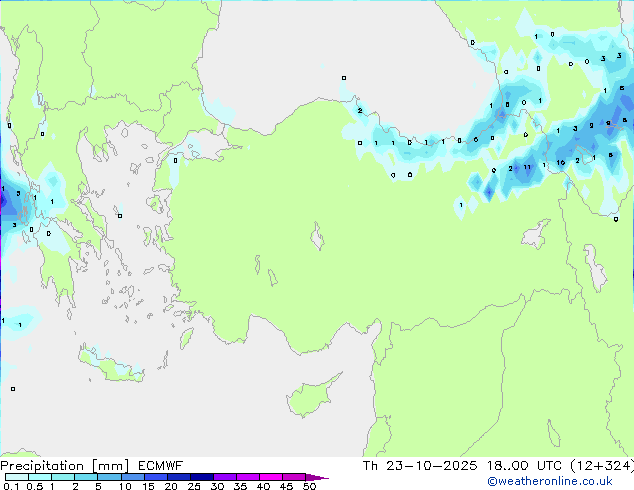Click the ECMWF model label
This screenshot has height=490, width=634.
tap(161, 466)
